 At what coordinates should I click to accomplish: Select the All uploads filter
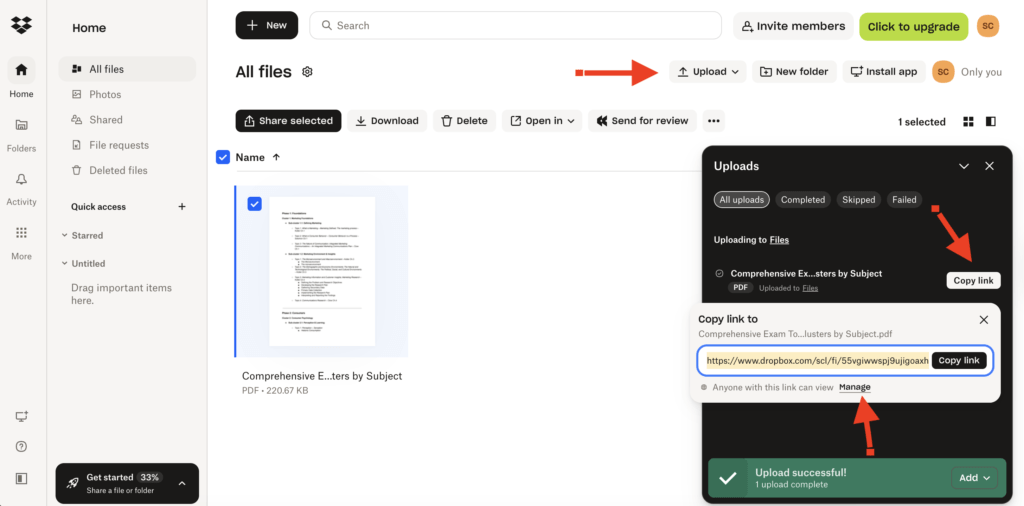tap(741, 200)
